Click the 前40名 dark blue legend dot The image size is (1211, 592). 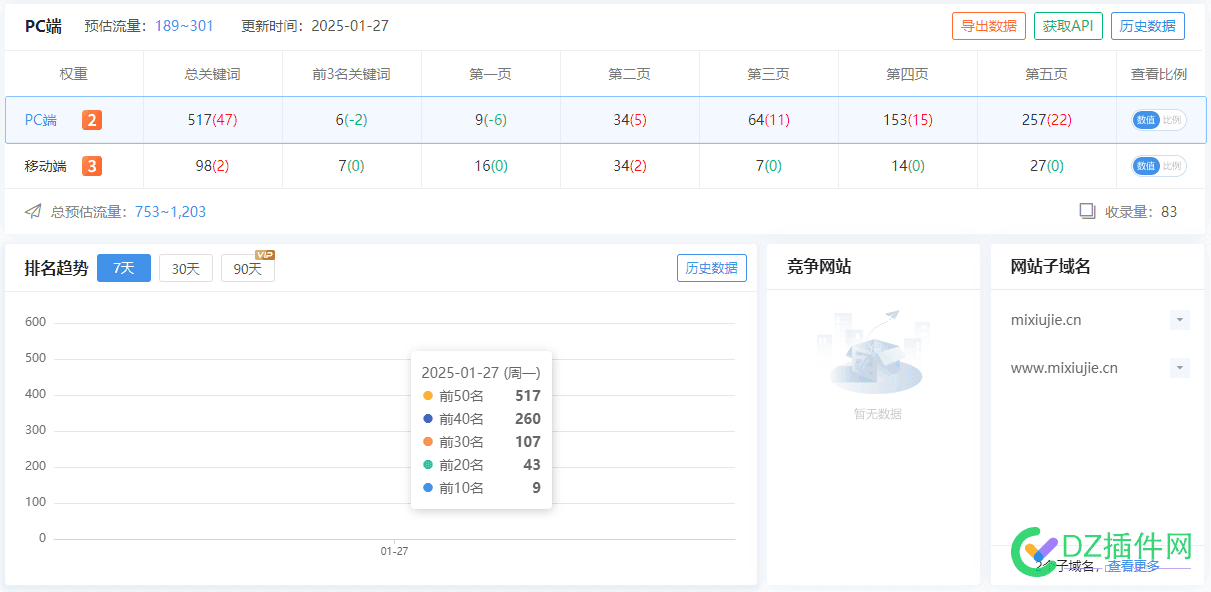pyautogui.click(x=428, y=419)
